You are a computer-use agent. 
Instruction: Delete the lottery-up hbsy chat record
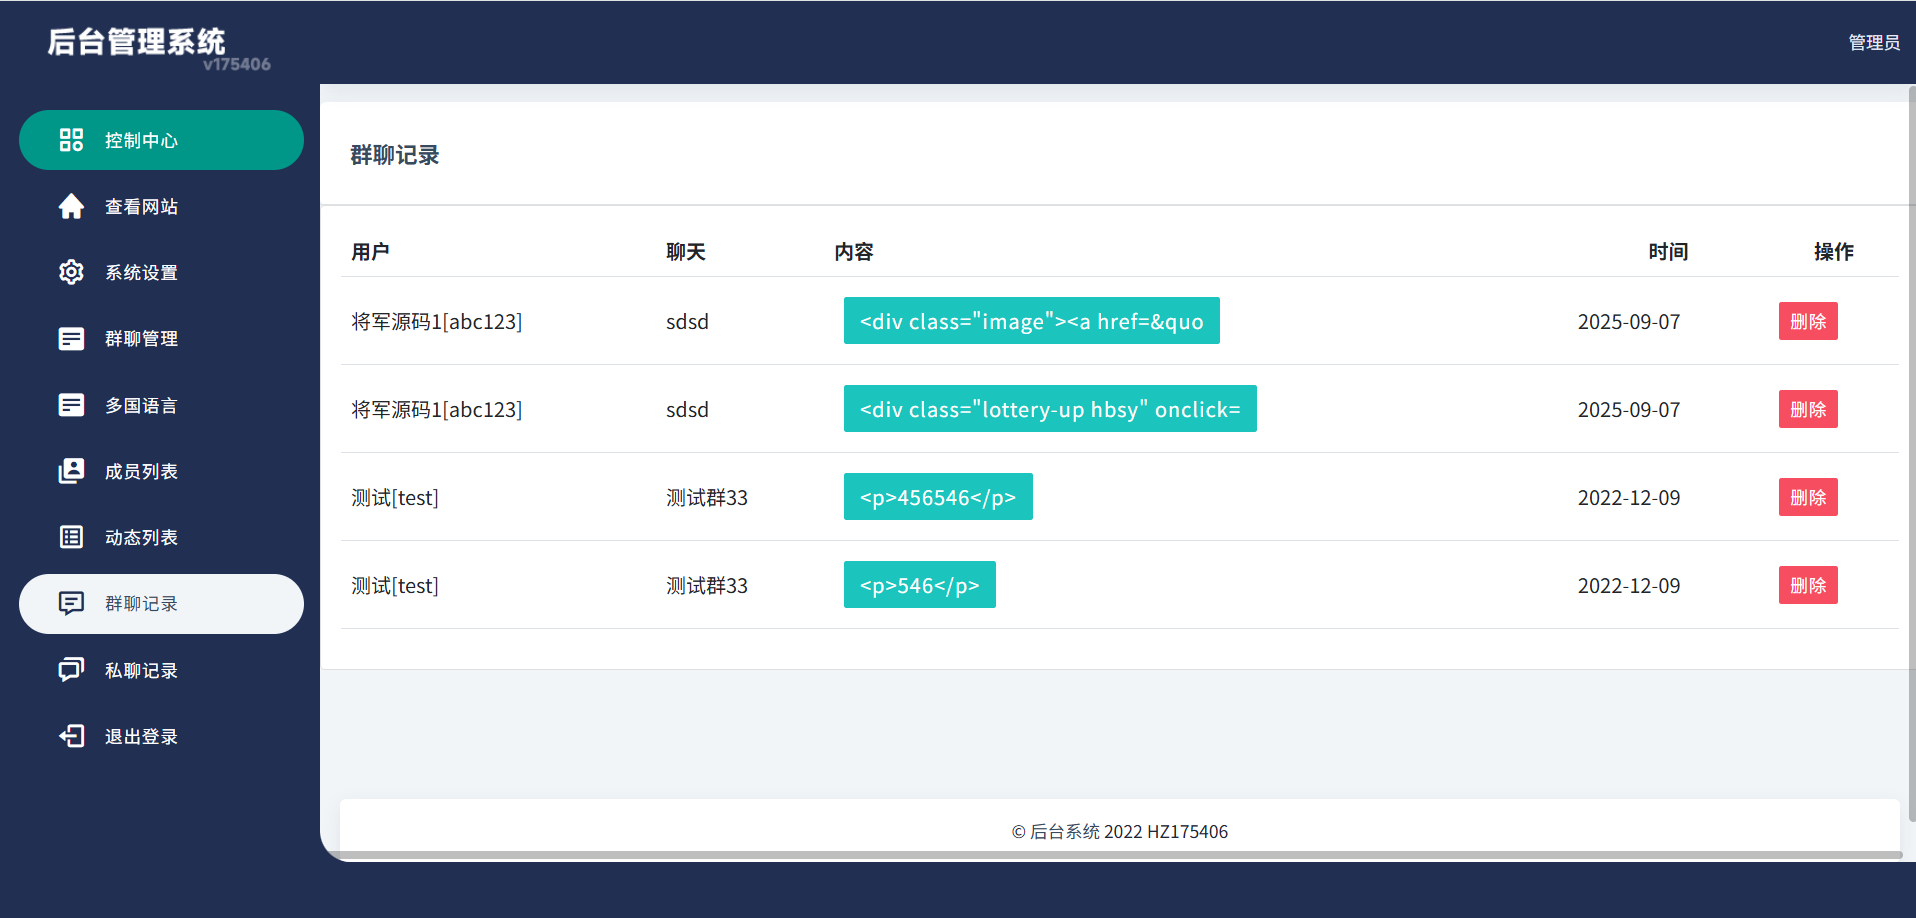(x=1807, y=409)
